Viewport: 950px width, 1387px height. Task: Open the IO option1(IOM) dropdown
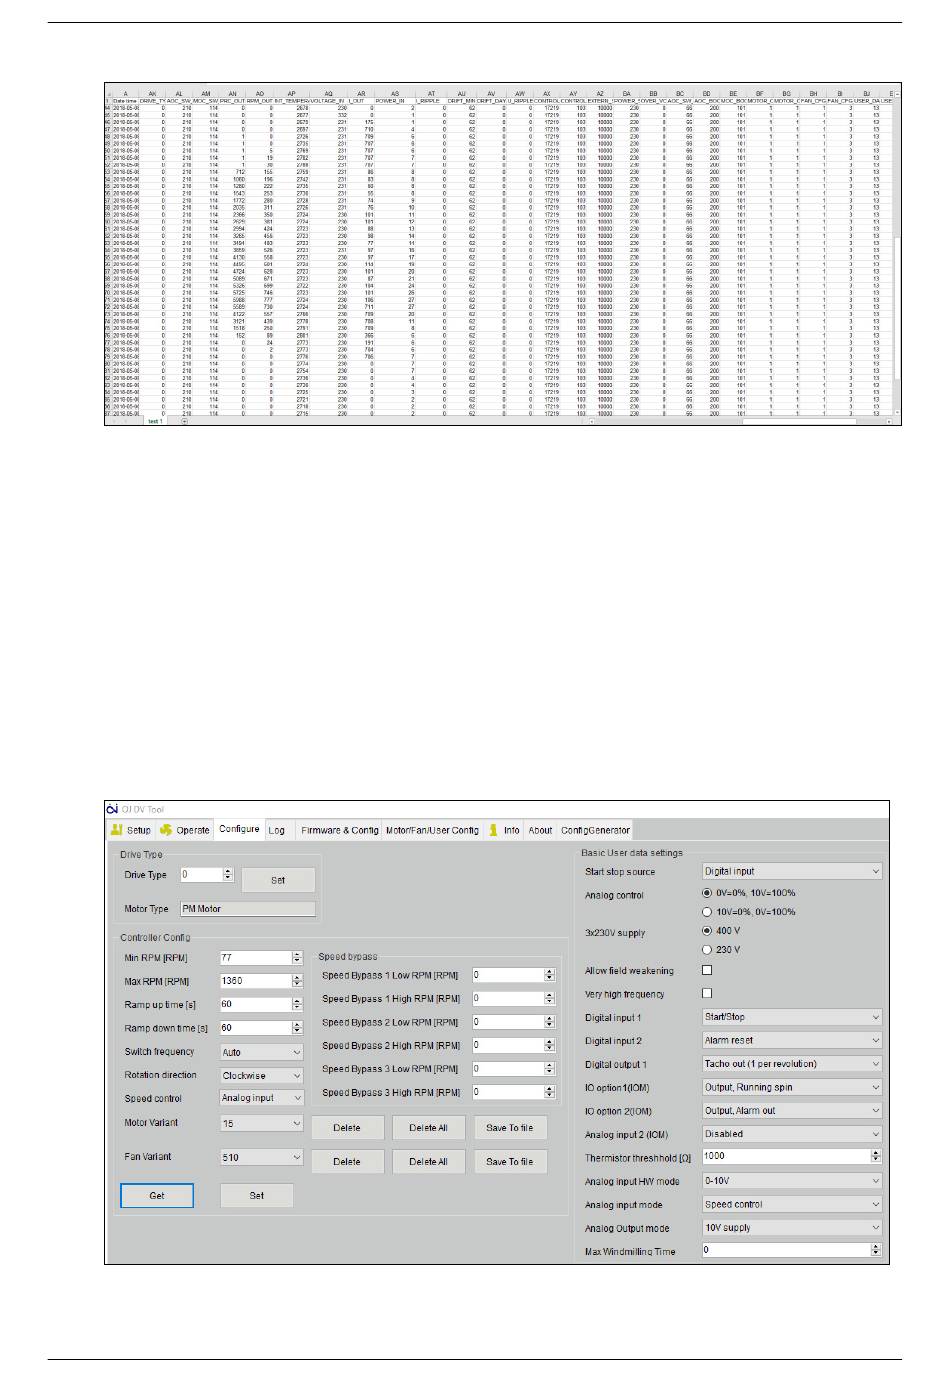(x=792, y=1087)
